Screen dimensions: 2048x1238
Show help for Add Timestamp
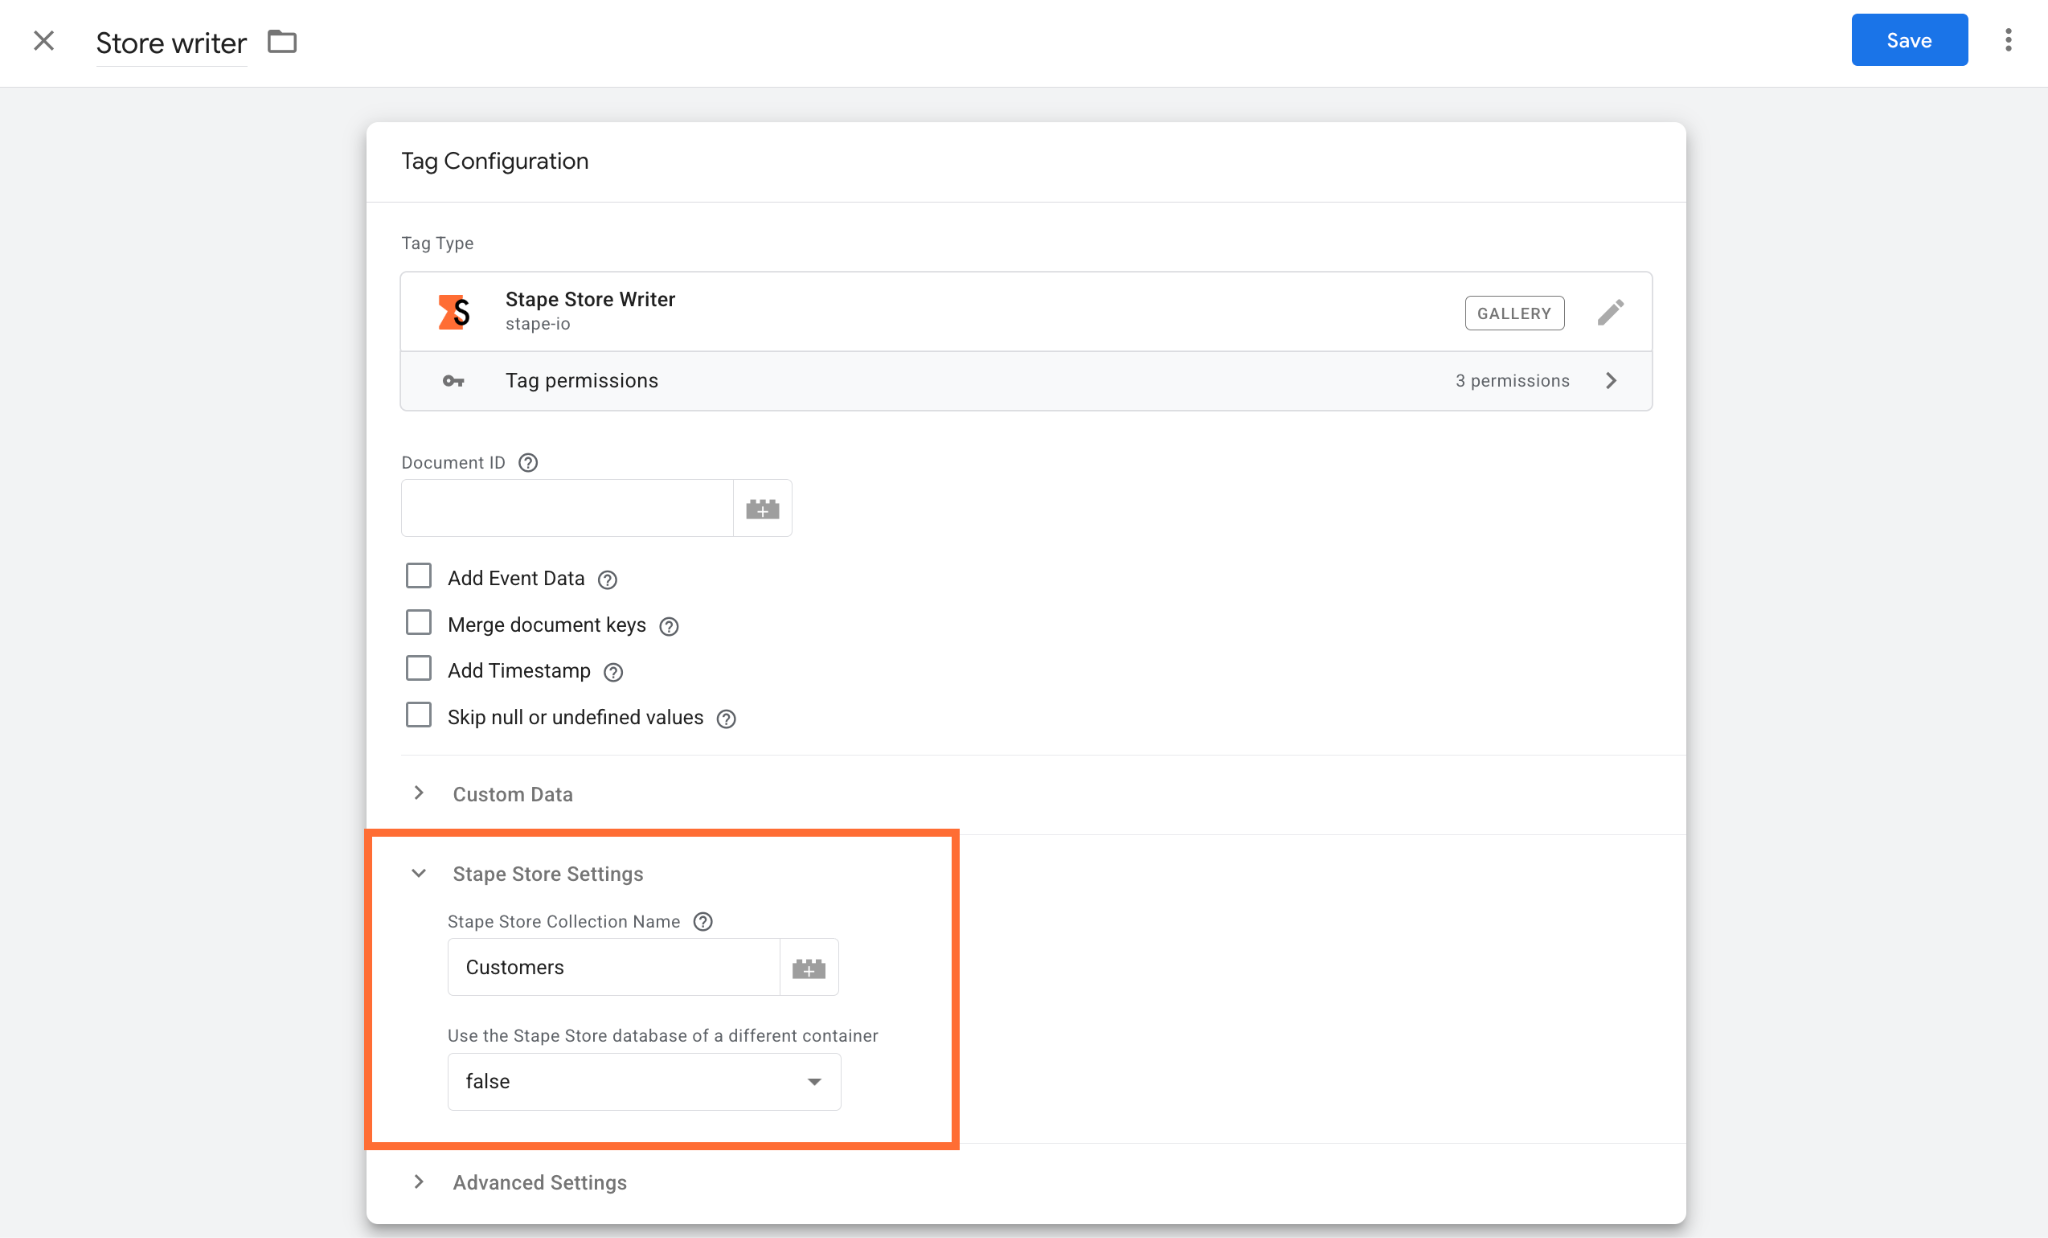pos(613,672)
